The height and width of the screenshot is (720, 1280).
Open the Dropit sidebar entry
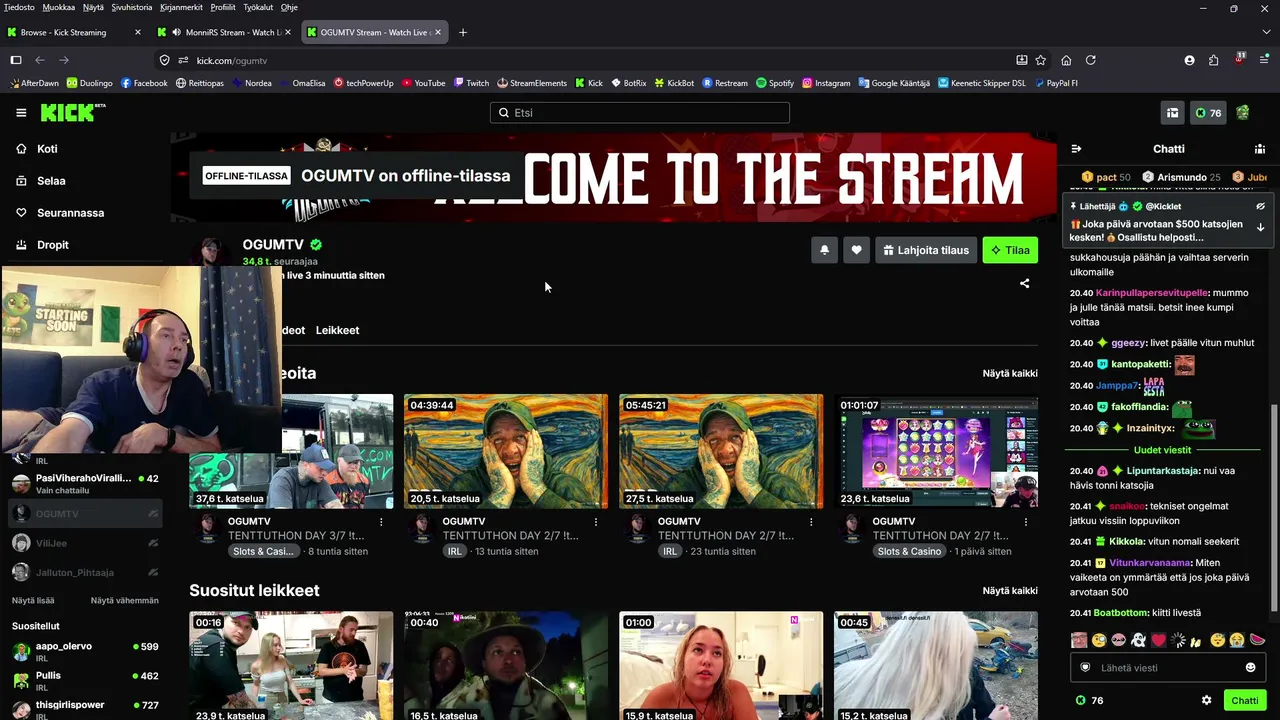coord(53,245)
